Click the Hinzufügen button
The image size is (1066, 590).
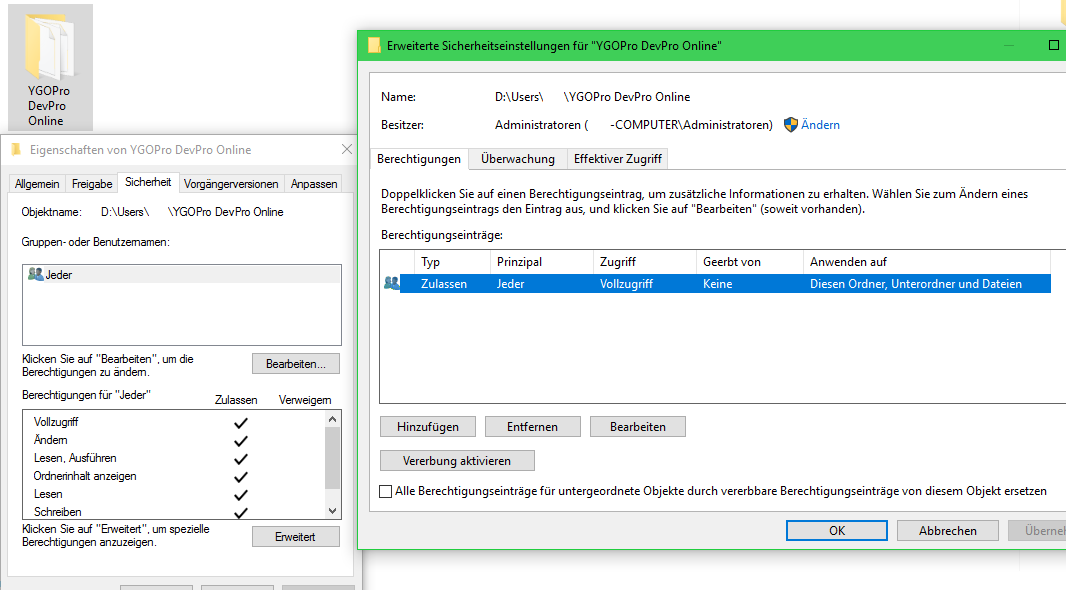pyautogui.click(x=428, y=427)
